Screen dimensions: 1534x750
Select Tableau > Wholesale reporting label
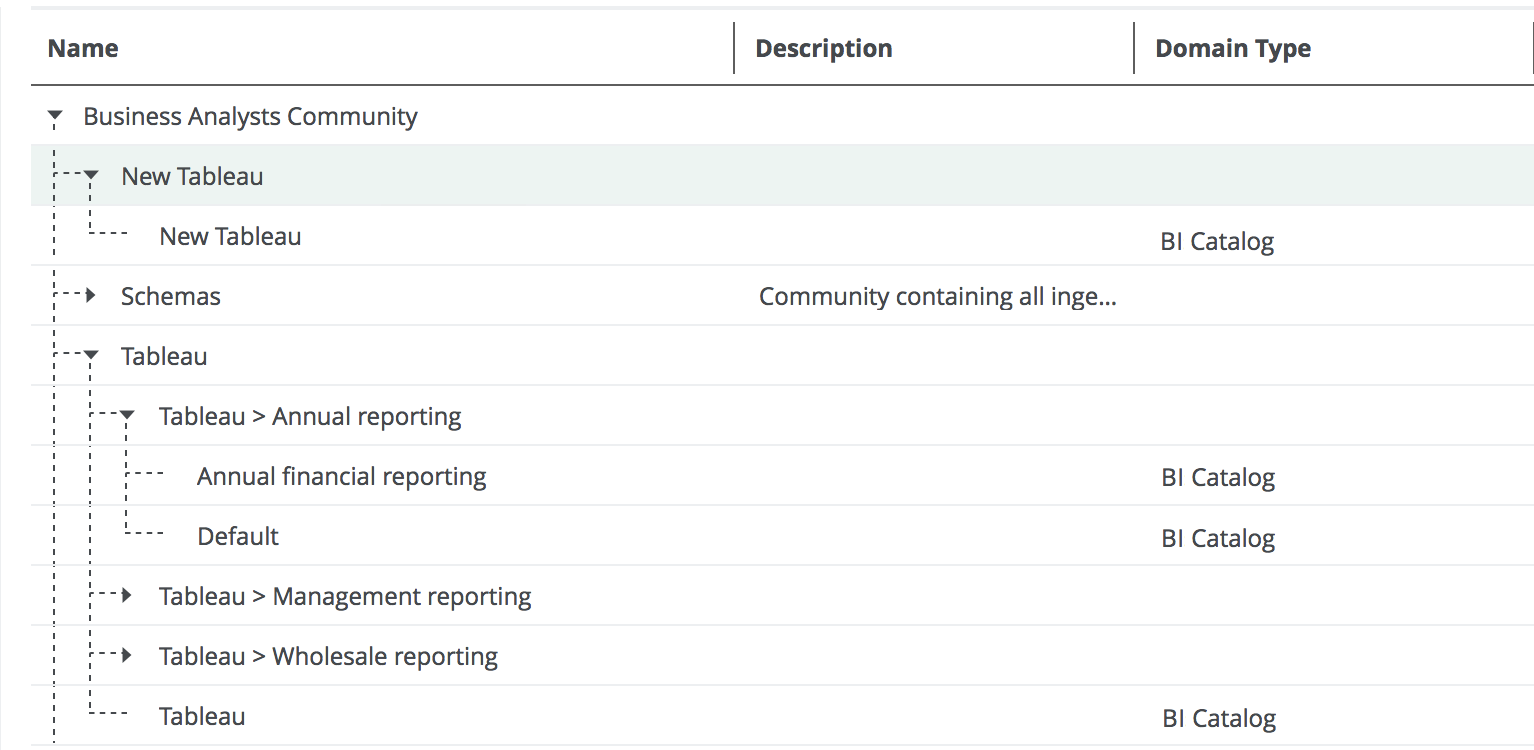328,657
